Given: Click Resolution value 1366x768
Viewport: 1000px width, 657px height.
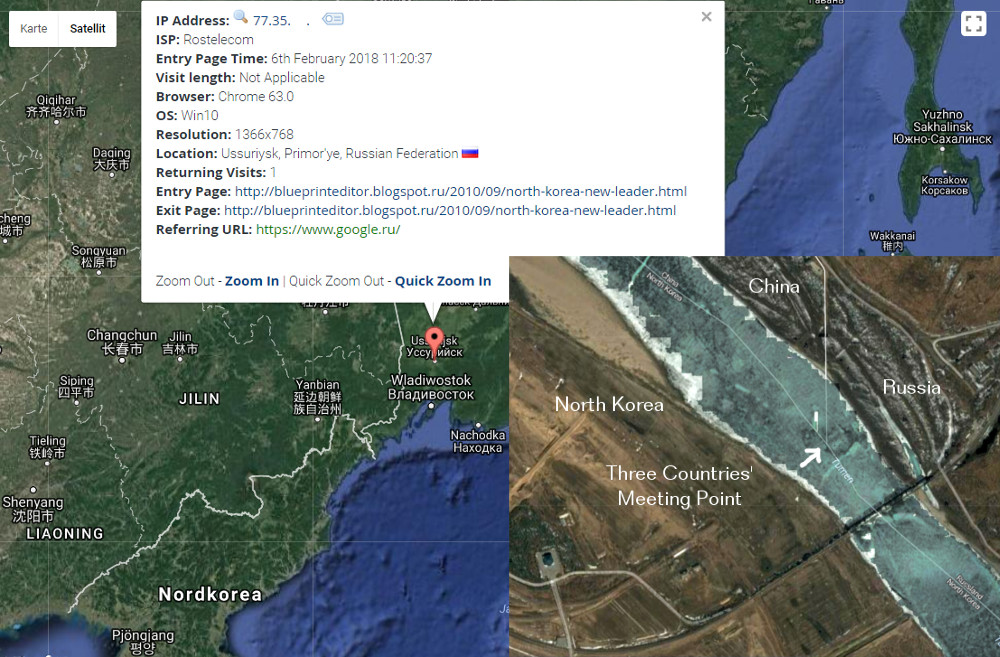Looking at the screenshot, I should (264, 135).
